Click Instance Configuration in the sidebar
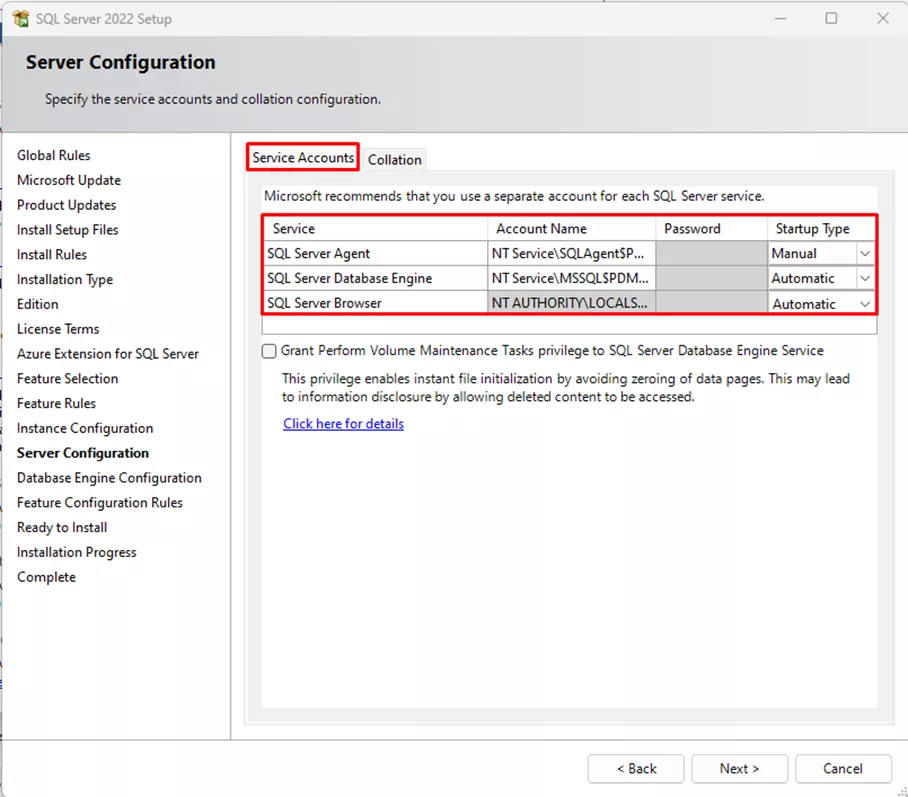This screenshot has height=797, width=908. 85,429
